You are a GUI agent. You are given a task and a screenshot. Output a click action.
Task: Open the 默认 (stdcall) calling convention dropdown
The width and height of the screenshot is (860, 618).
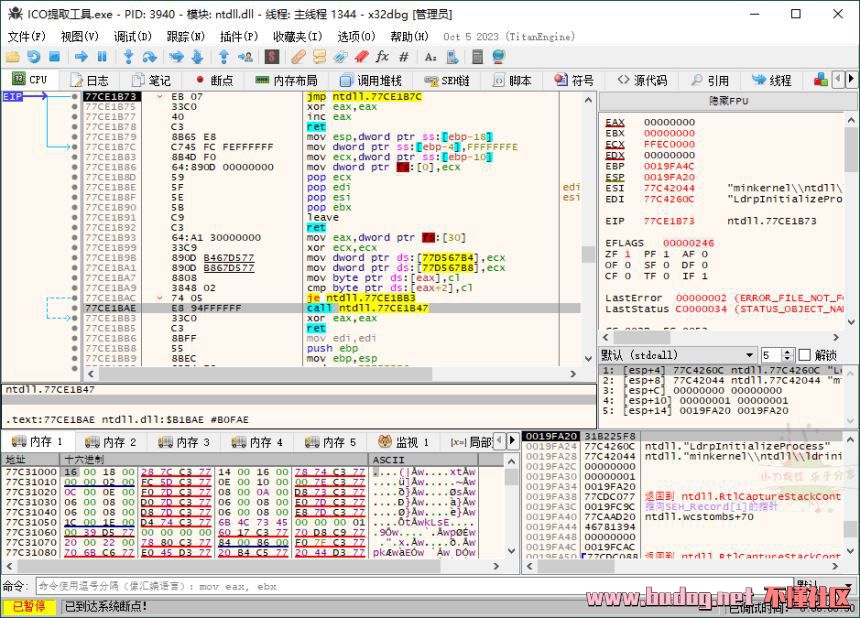pos(678,355)
